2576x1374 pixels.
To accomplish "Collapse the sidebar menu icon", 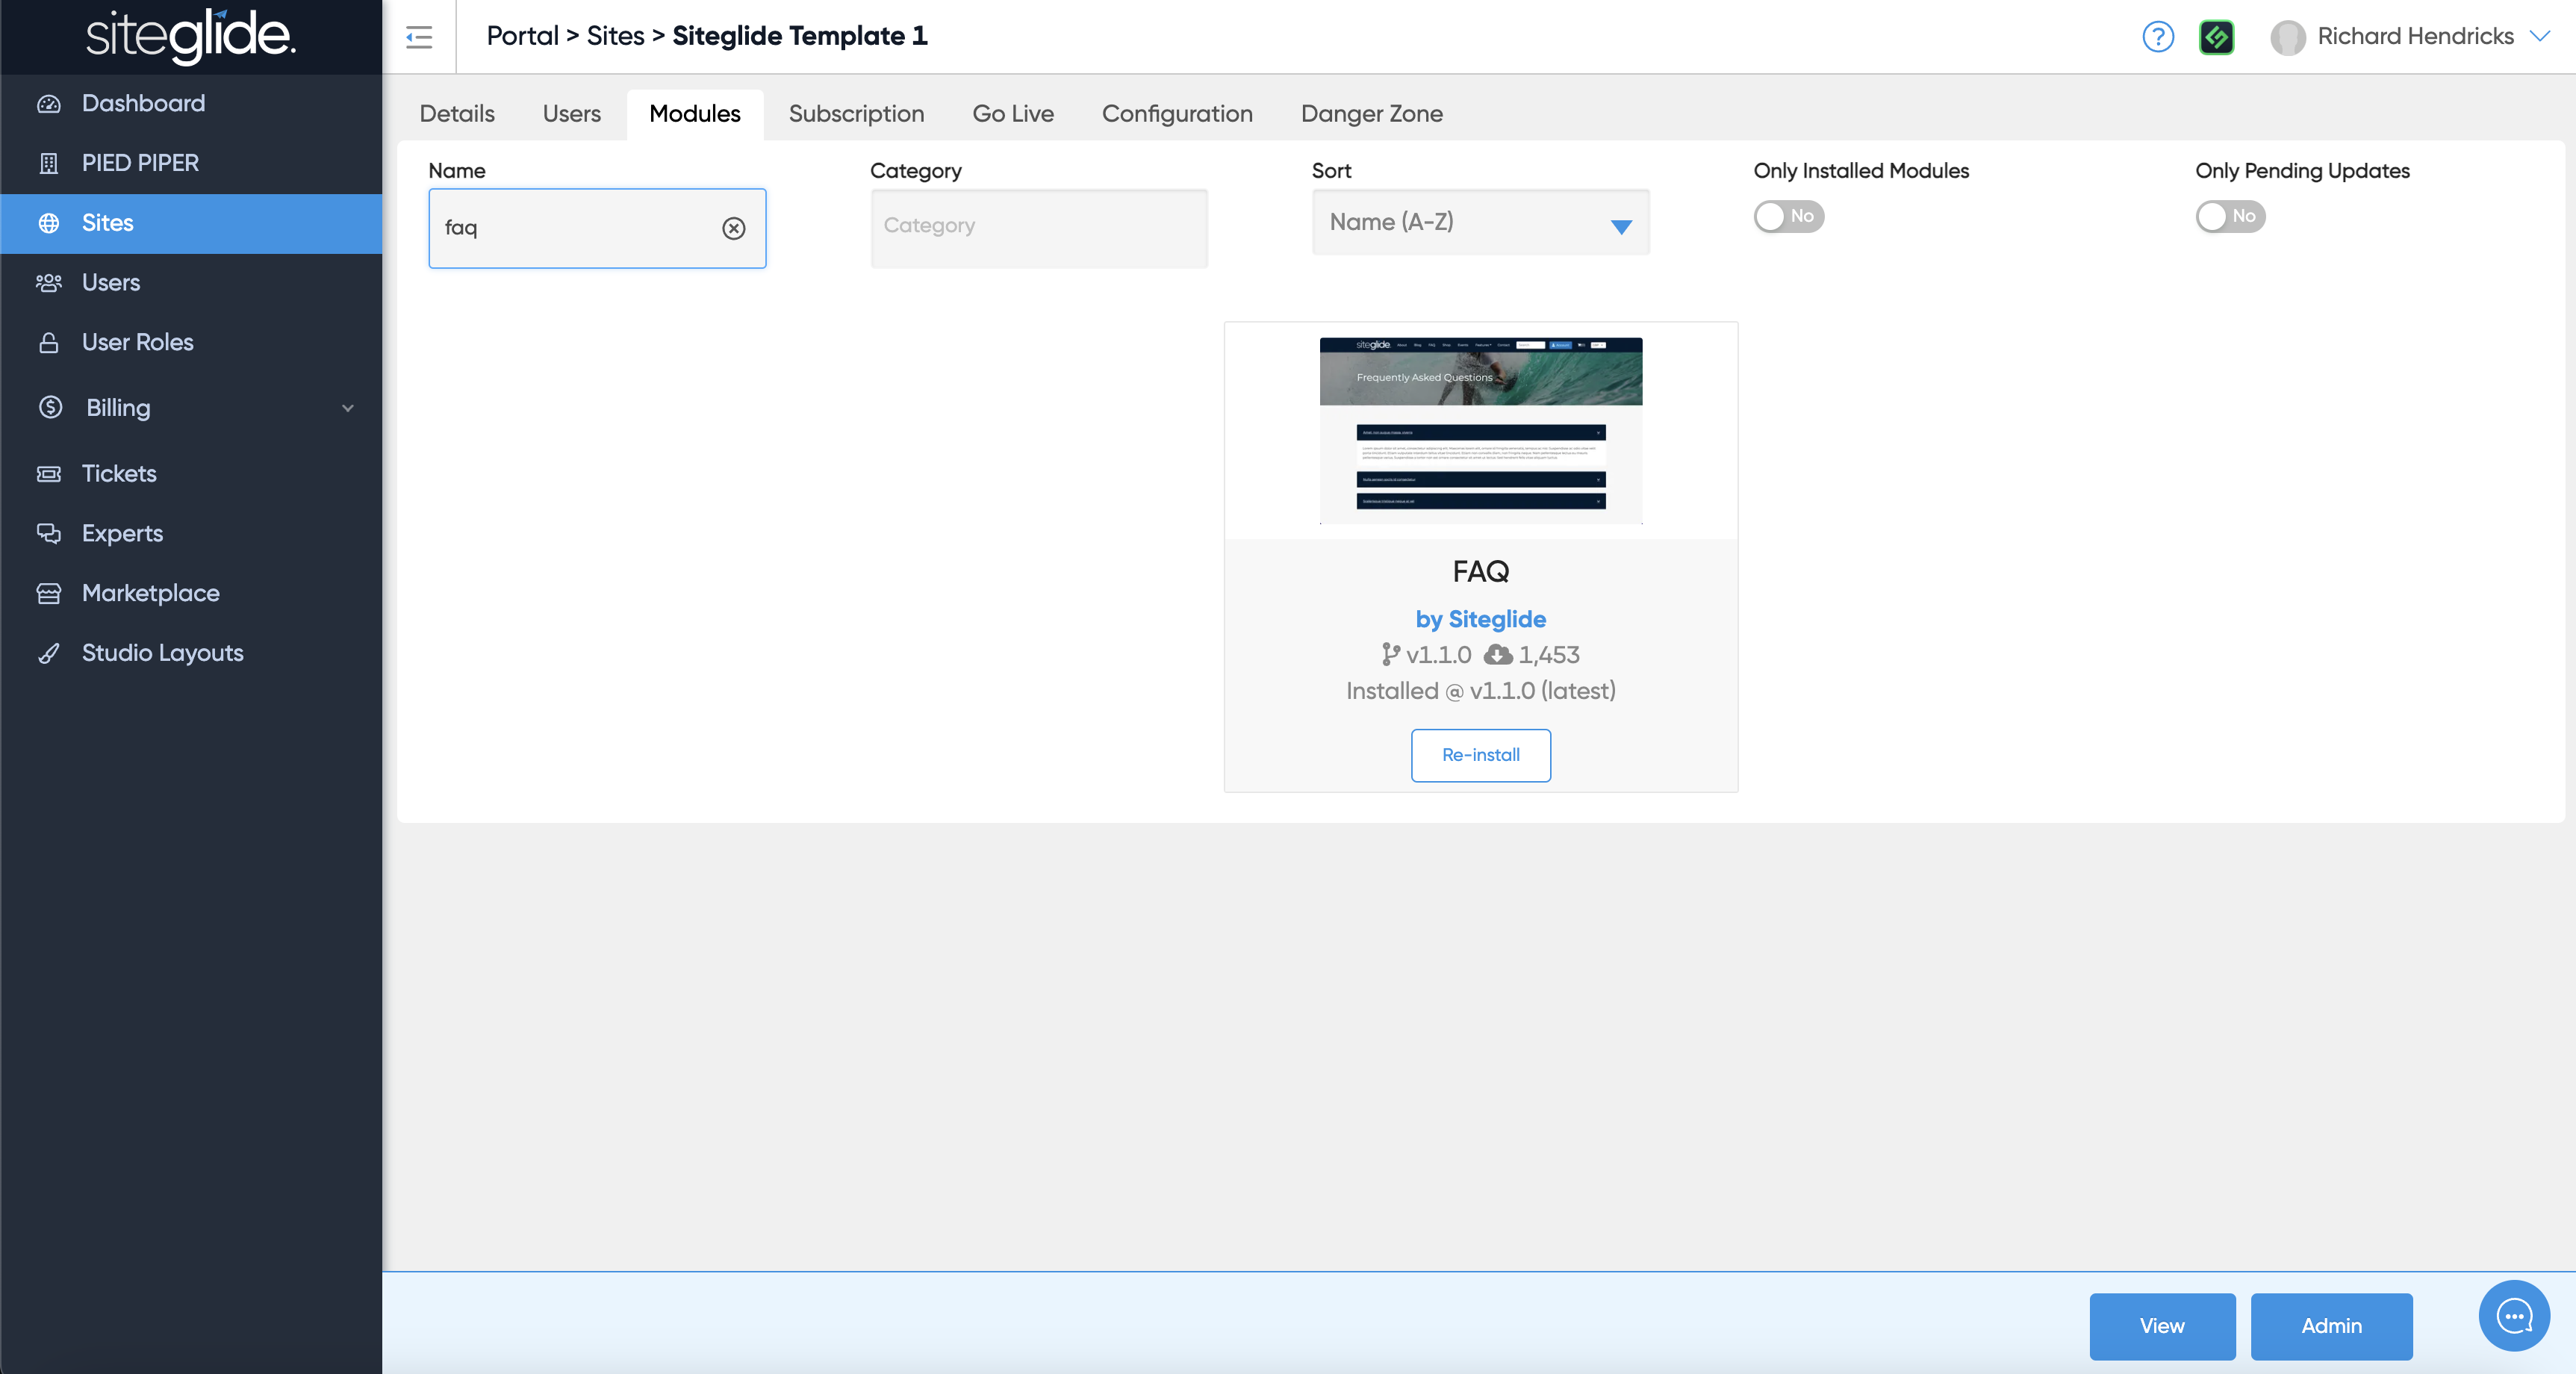I will coord(419,37).
